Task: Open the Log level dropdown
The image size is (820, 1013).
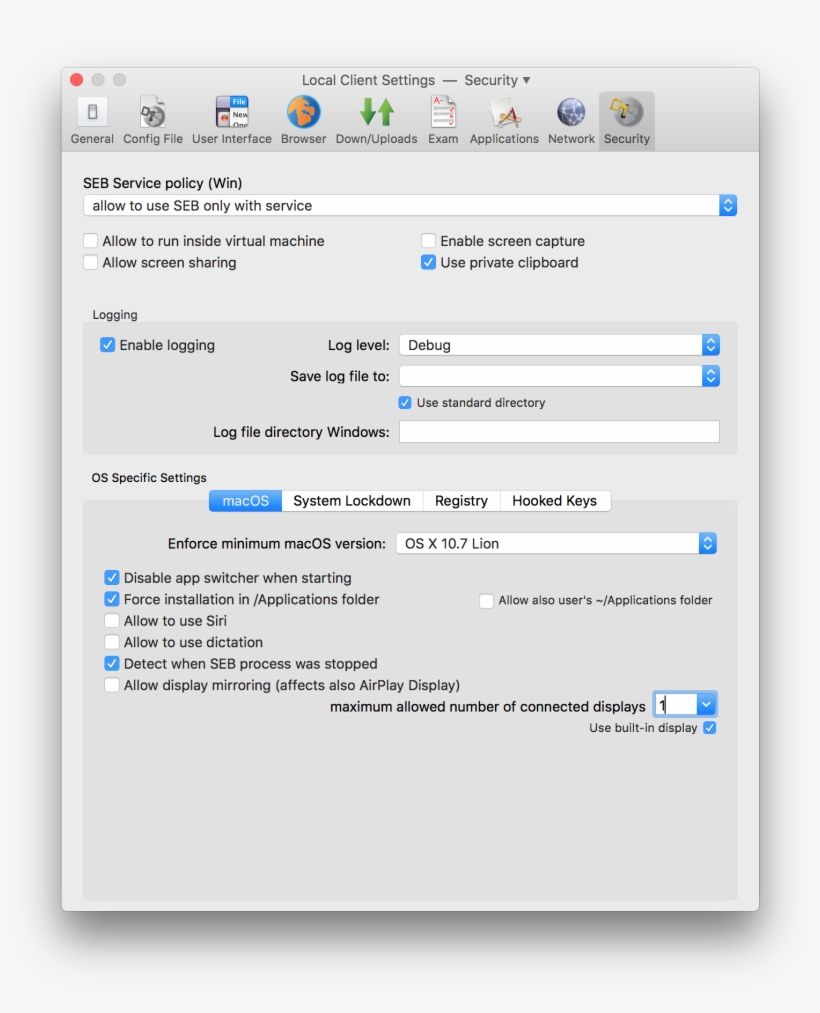Action: 710,344
